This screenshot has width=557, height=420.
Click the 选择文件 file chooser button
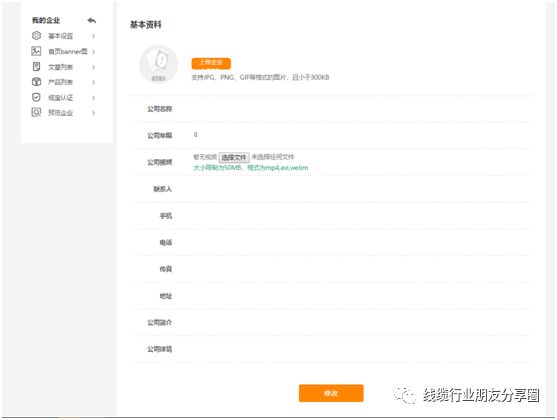coord(234,157)
